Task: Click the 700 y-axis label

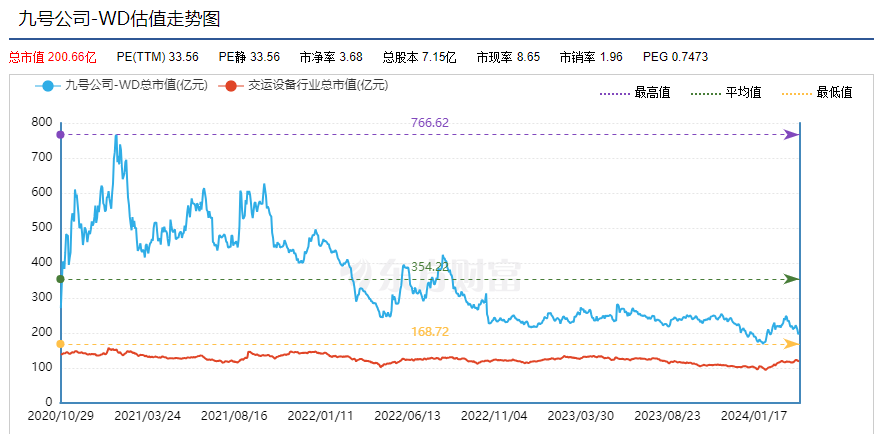Action: pyautogui.click(x=40, y=158)
